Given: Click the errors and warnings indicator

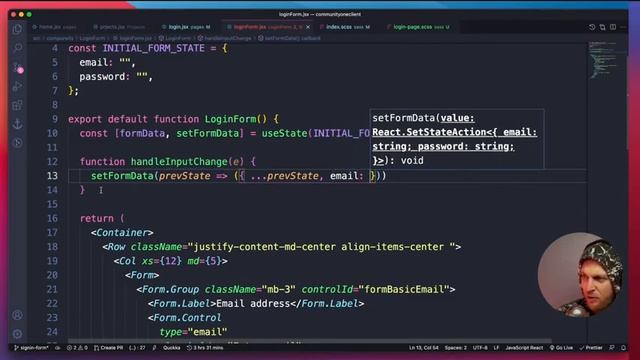Looking at the screenshot, I should tap(78, 348).
